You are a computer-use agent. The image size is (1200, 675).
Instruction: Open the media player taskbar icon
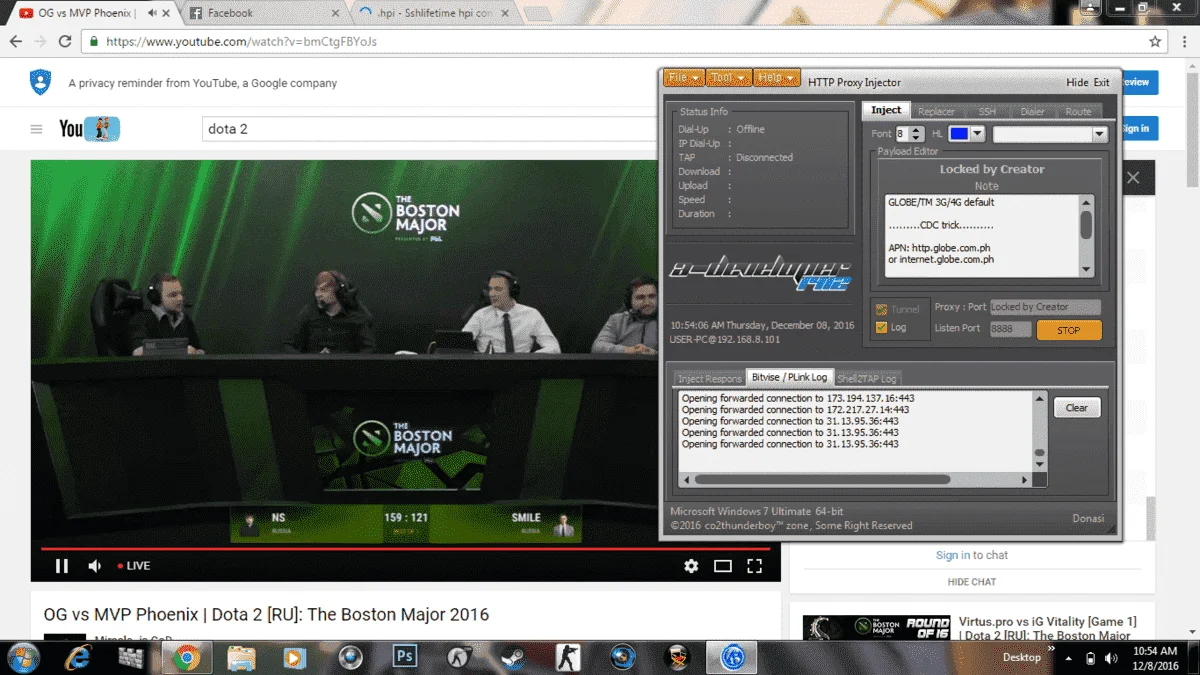coord(295,657)
